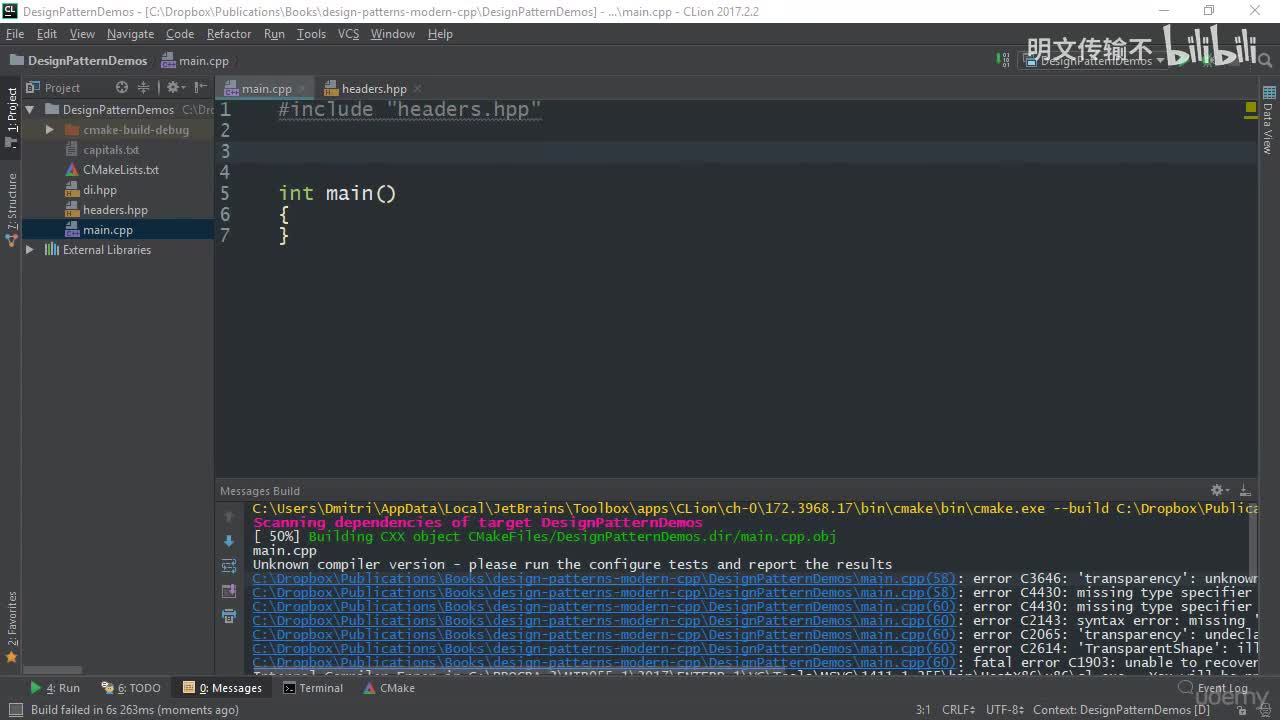Click the tool window quick-access icon in status bar
1280x720 pixels.
[x=14, y=710]
